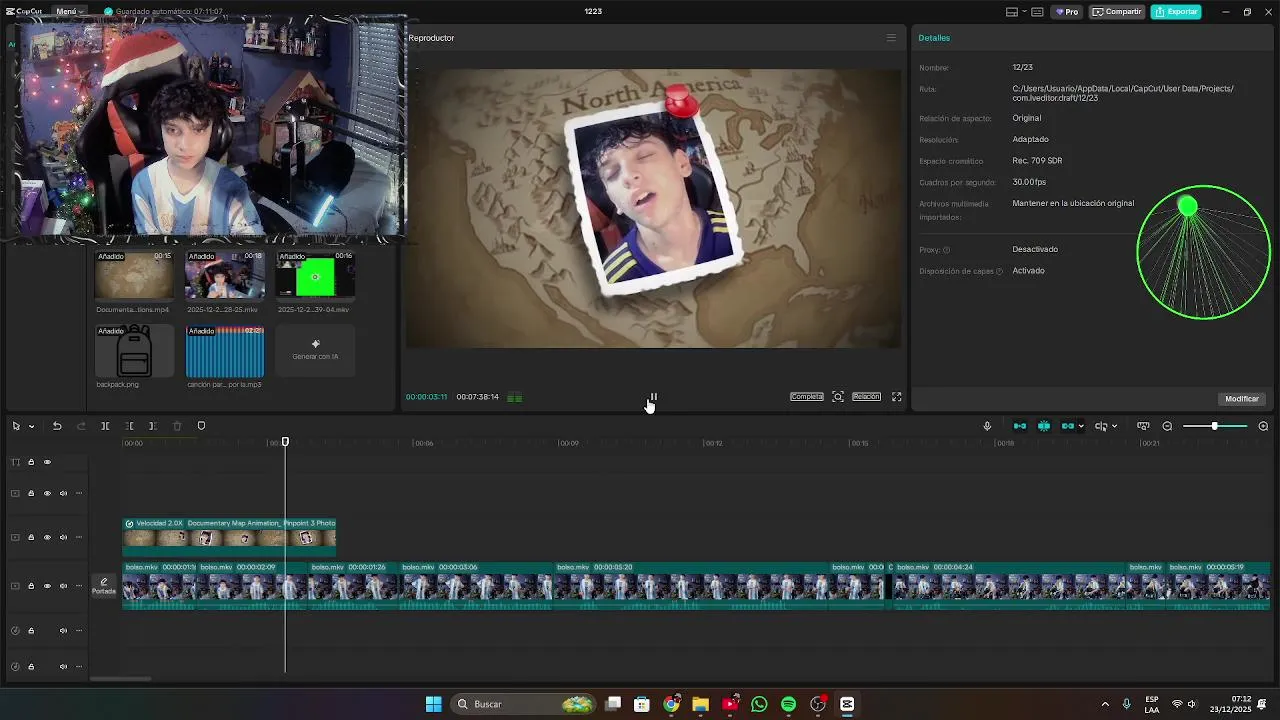Select the Documenta...tions.mp4 media thumbnail
Image resolution: width=1280 pixels, height=720 pixels.
[x=134, y=276]
